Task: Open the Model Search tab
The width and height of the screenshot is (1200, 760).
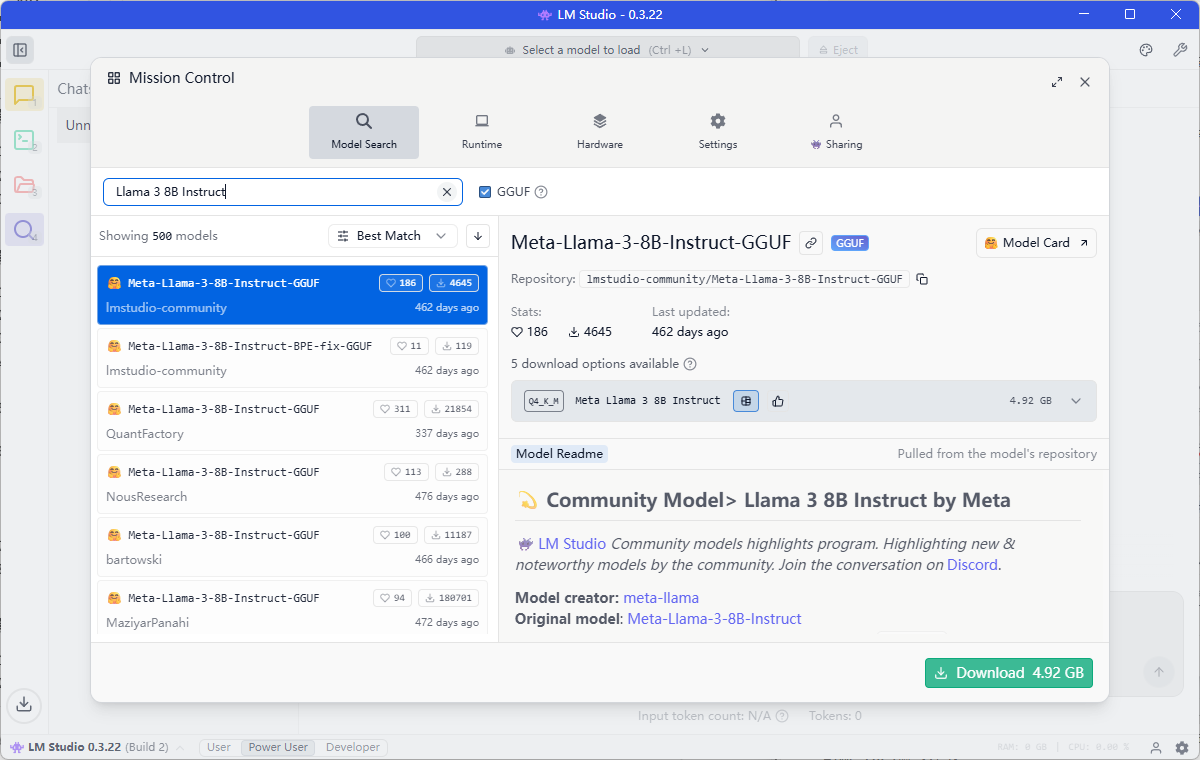Action: tap(364, 132)
